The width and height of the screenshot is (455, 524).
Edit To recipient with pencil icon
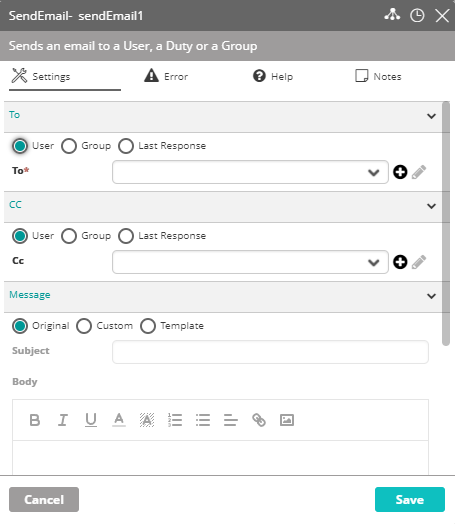click(419, 172)
